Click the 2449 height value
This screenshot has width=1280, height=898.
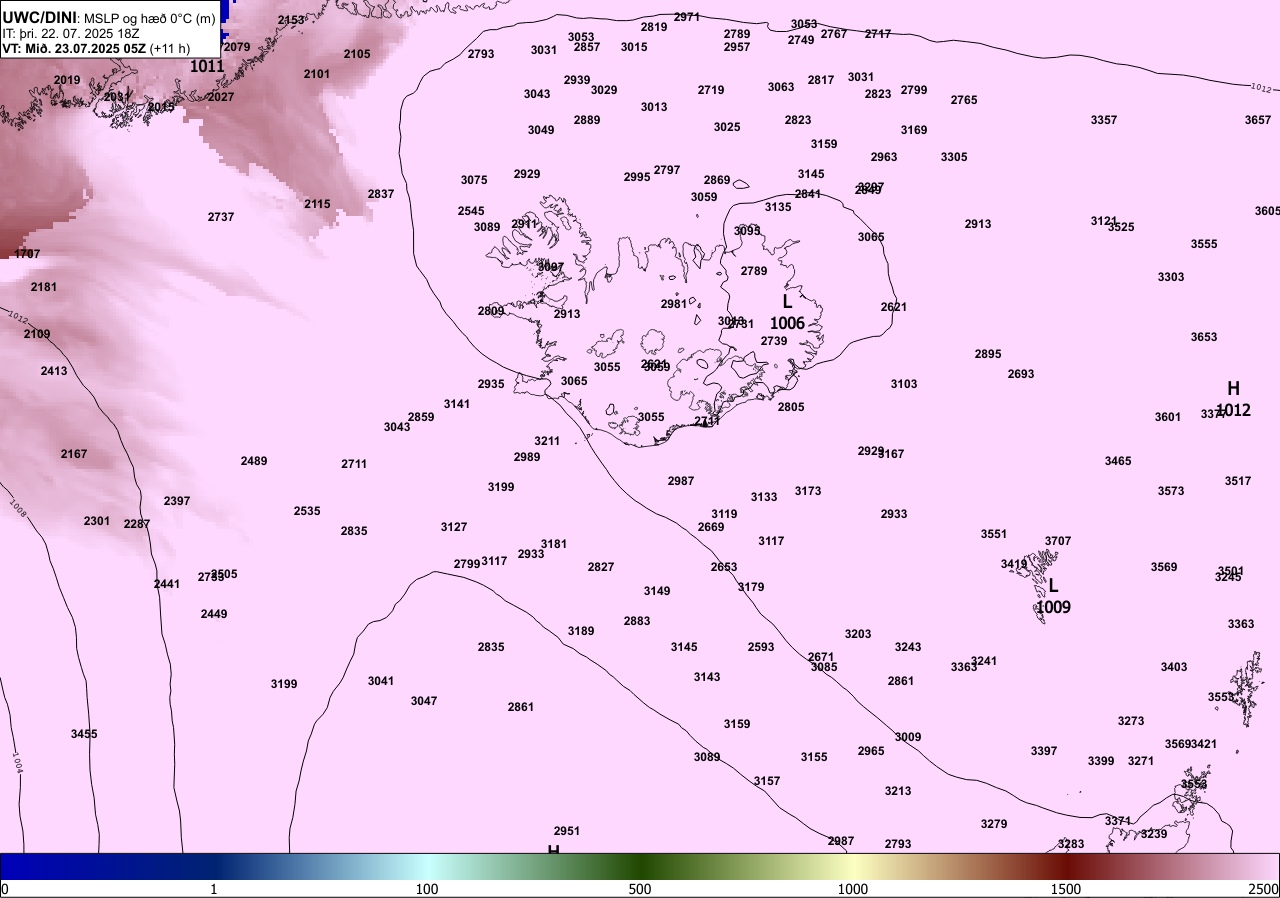pyautogui.click(x=214, y=614)
